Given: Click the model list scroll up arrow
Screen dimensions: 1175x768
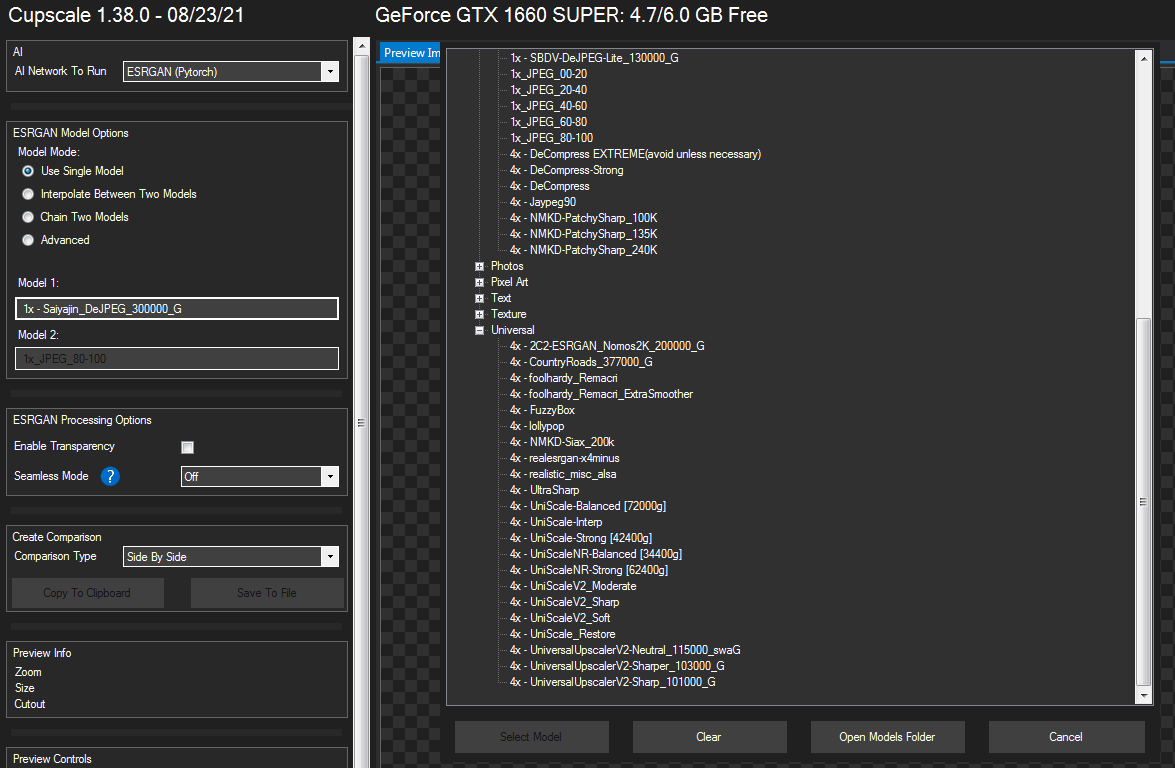Looking at the screenshot, I should (x=1144, y=58).
